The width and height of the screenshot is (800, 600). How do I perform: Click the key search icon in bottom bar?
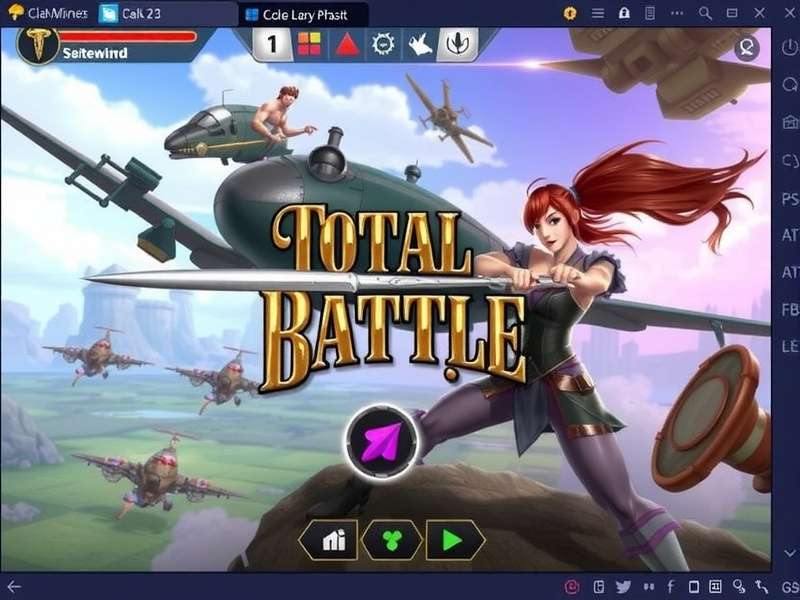[739, 587]
